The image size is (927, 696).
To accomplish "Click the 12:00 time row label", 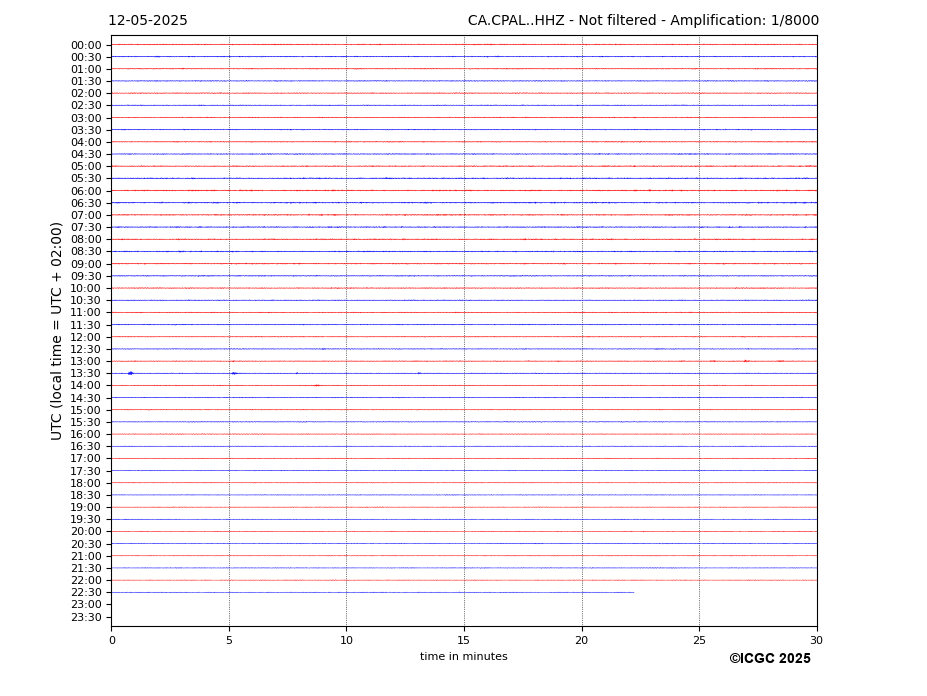I will point(86,338).
